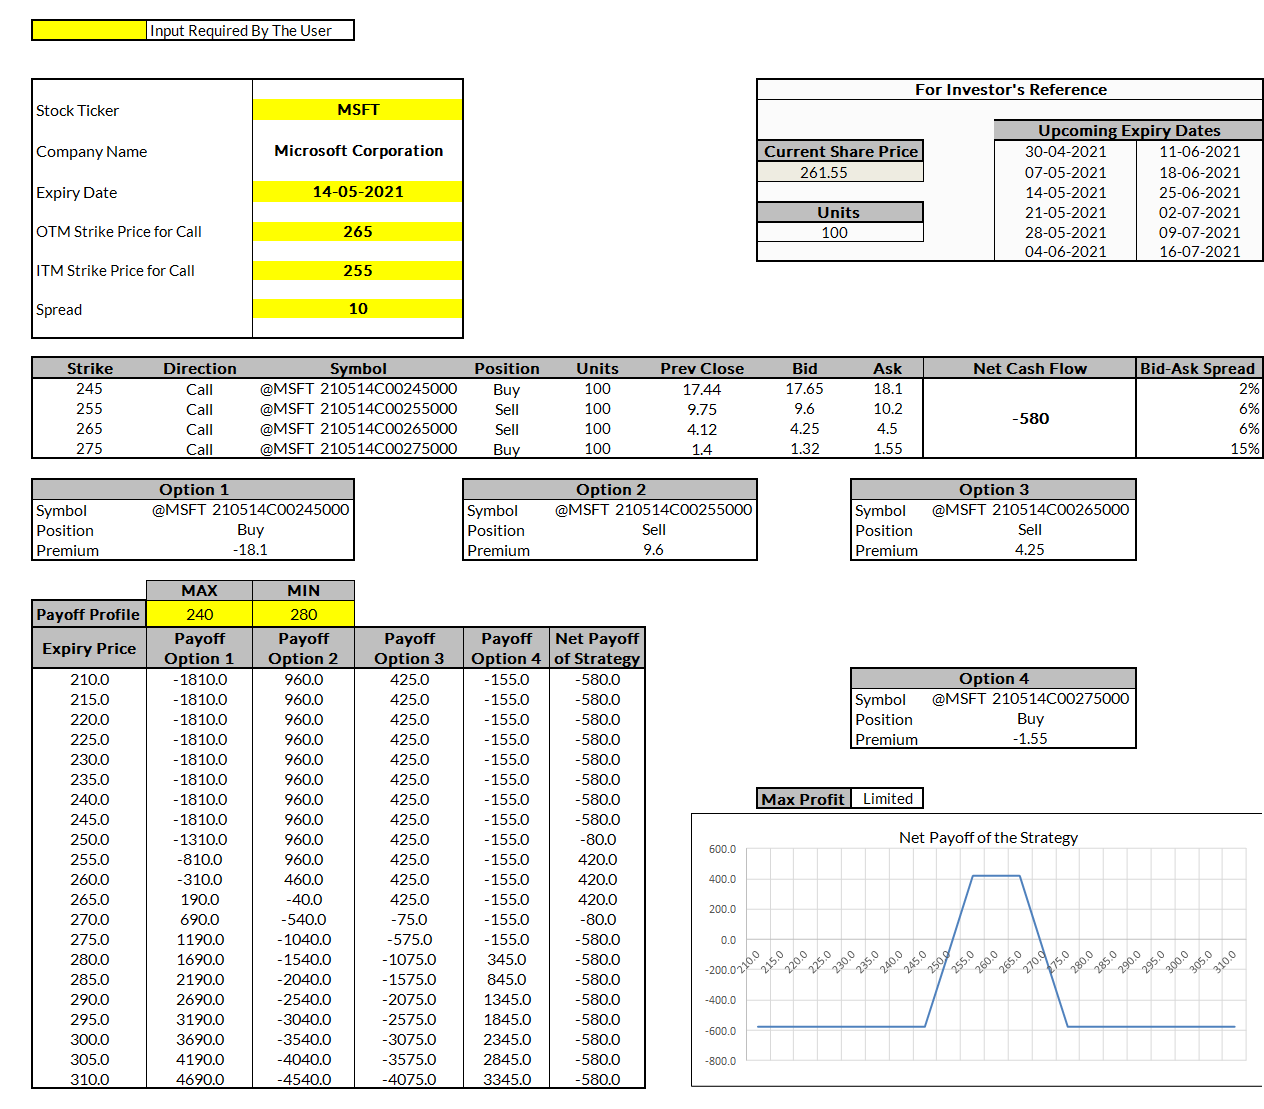Screen dimensions: 1264x1109
Task: Click the 'Option 4' box header
Action: click(994, 679)
